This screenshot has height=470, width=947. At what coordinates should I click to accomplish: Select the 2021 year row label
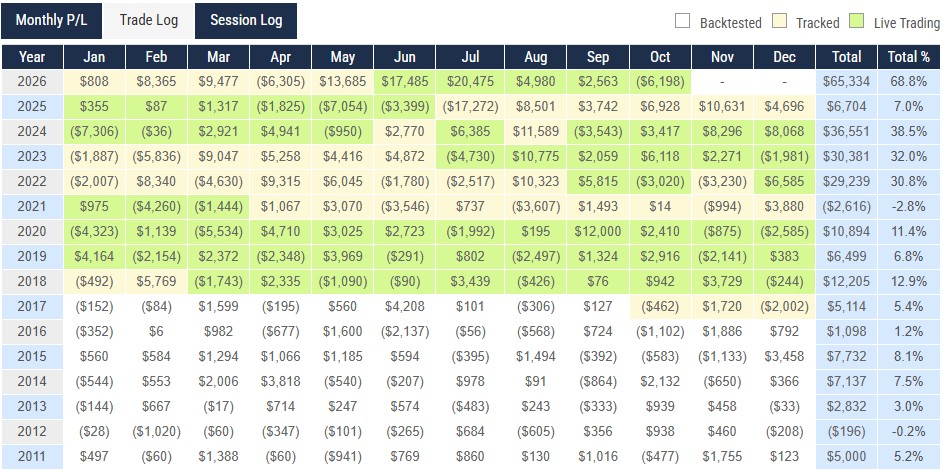coord(32,207)
